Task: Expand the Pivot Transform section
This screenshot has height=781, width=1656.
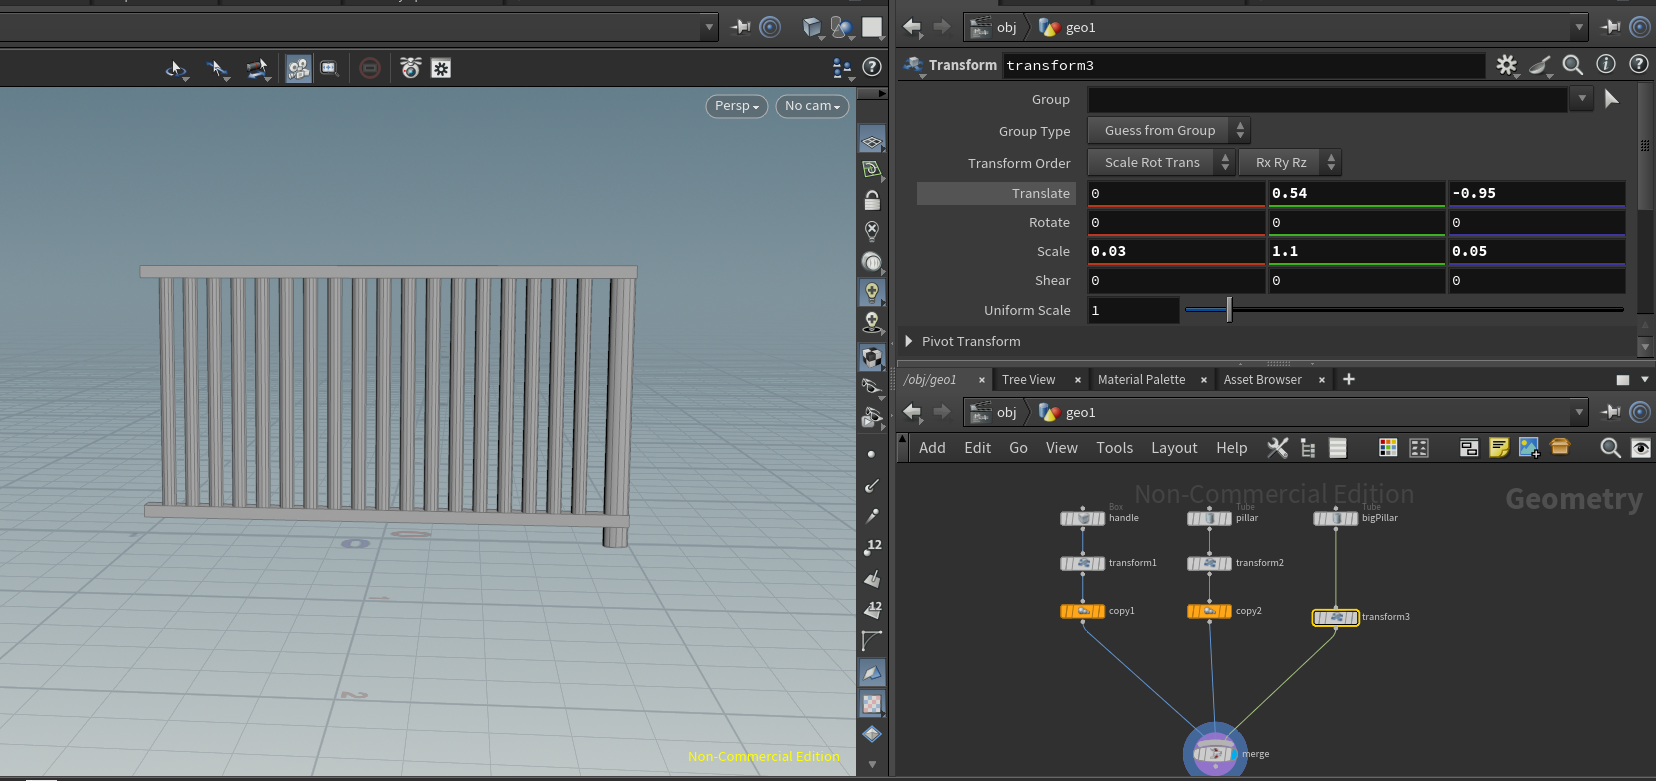Action: click(x=909, y=341)
